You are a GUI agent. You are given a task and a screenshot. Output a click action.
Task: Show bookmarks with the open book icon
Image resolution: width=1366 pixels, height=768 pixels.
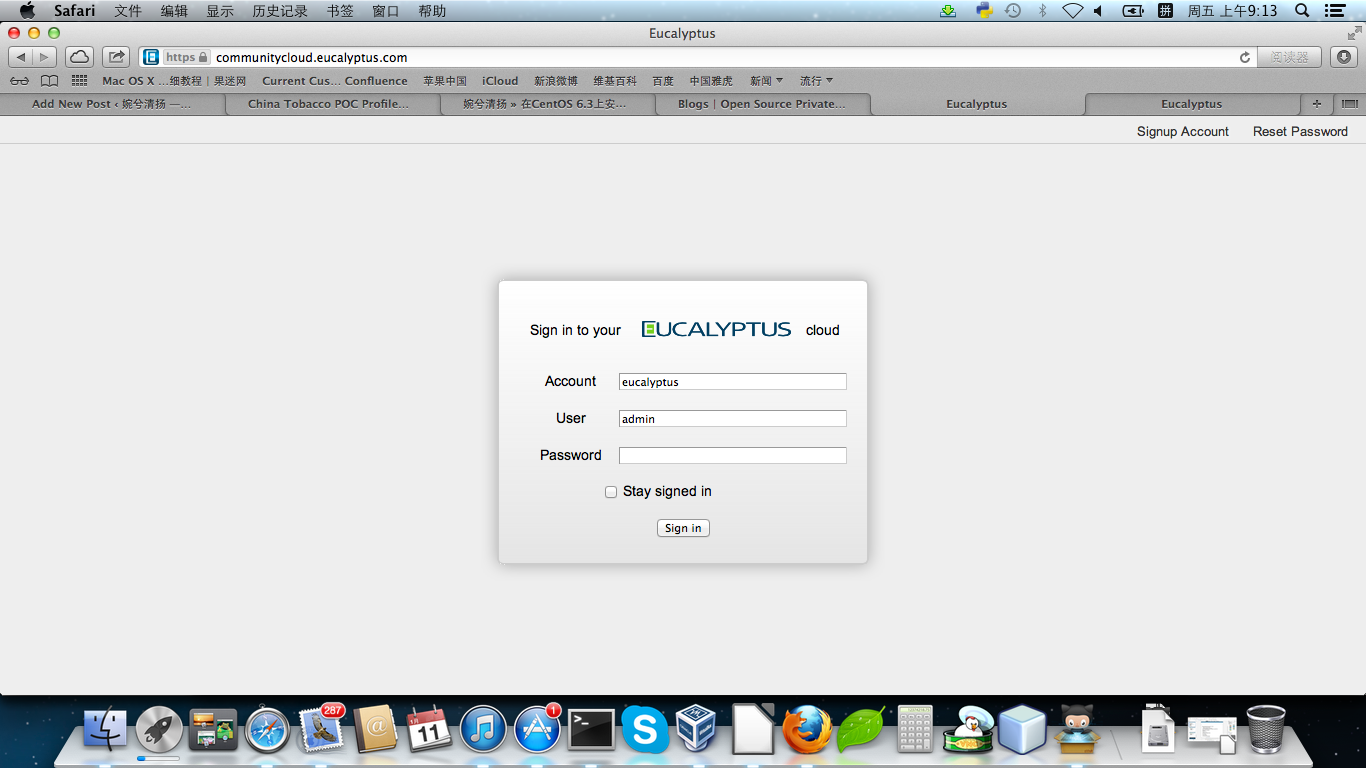tap(49, 81)
